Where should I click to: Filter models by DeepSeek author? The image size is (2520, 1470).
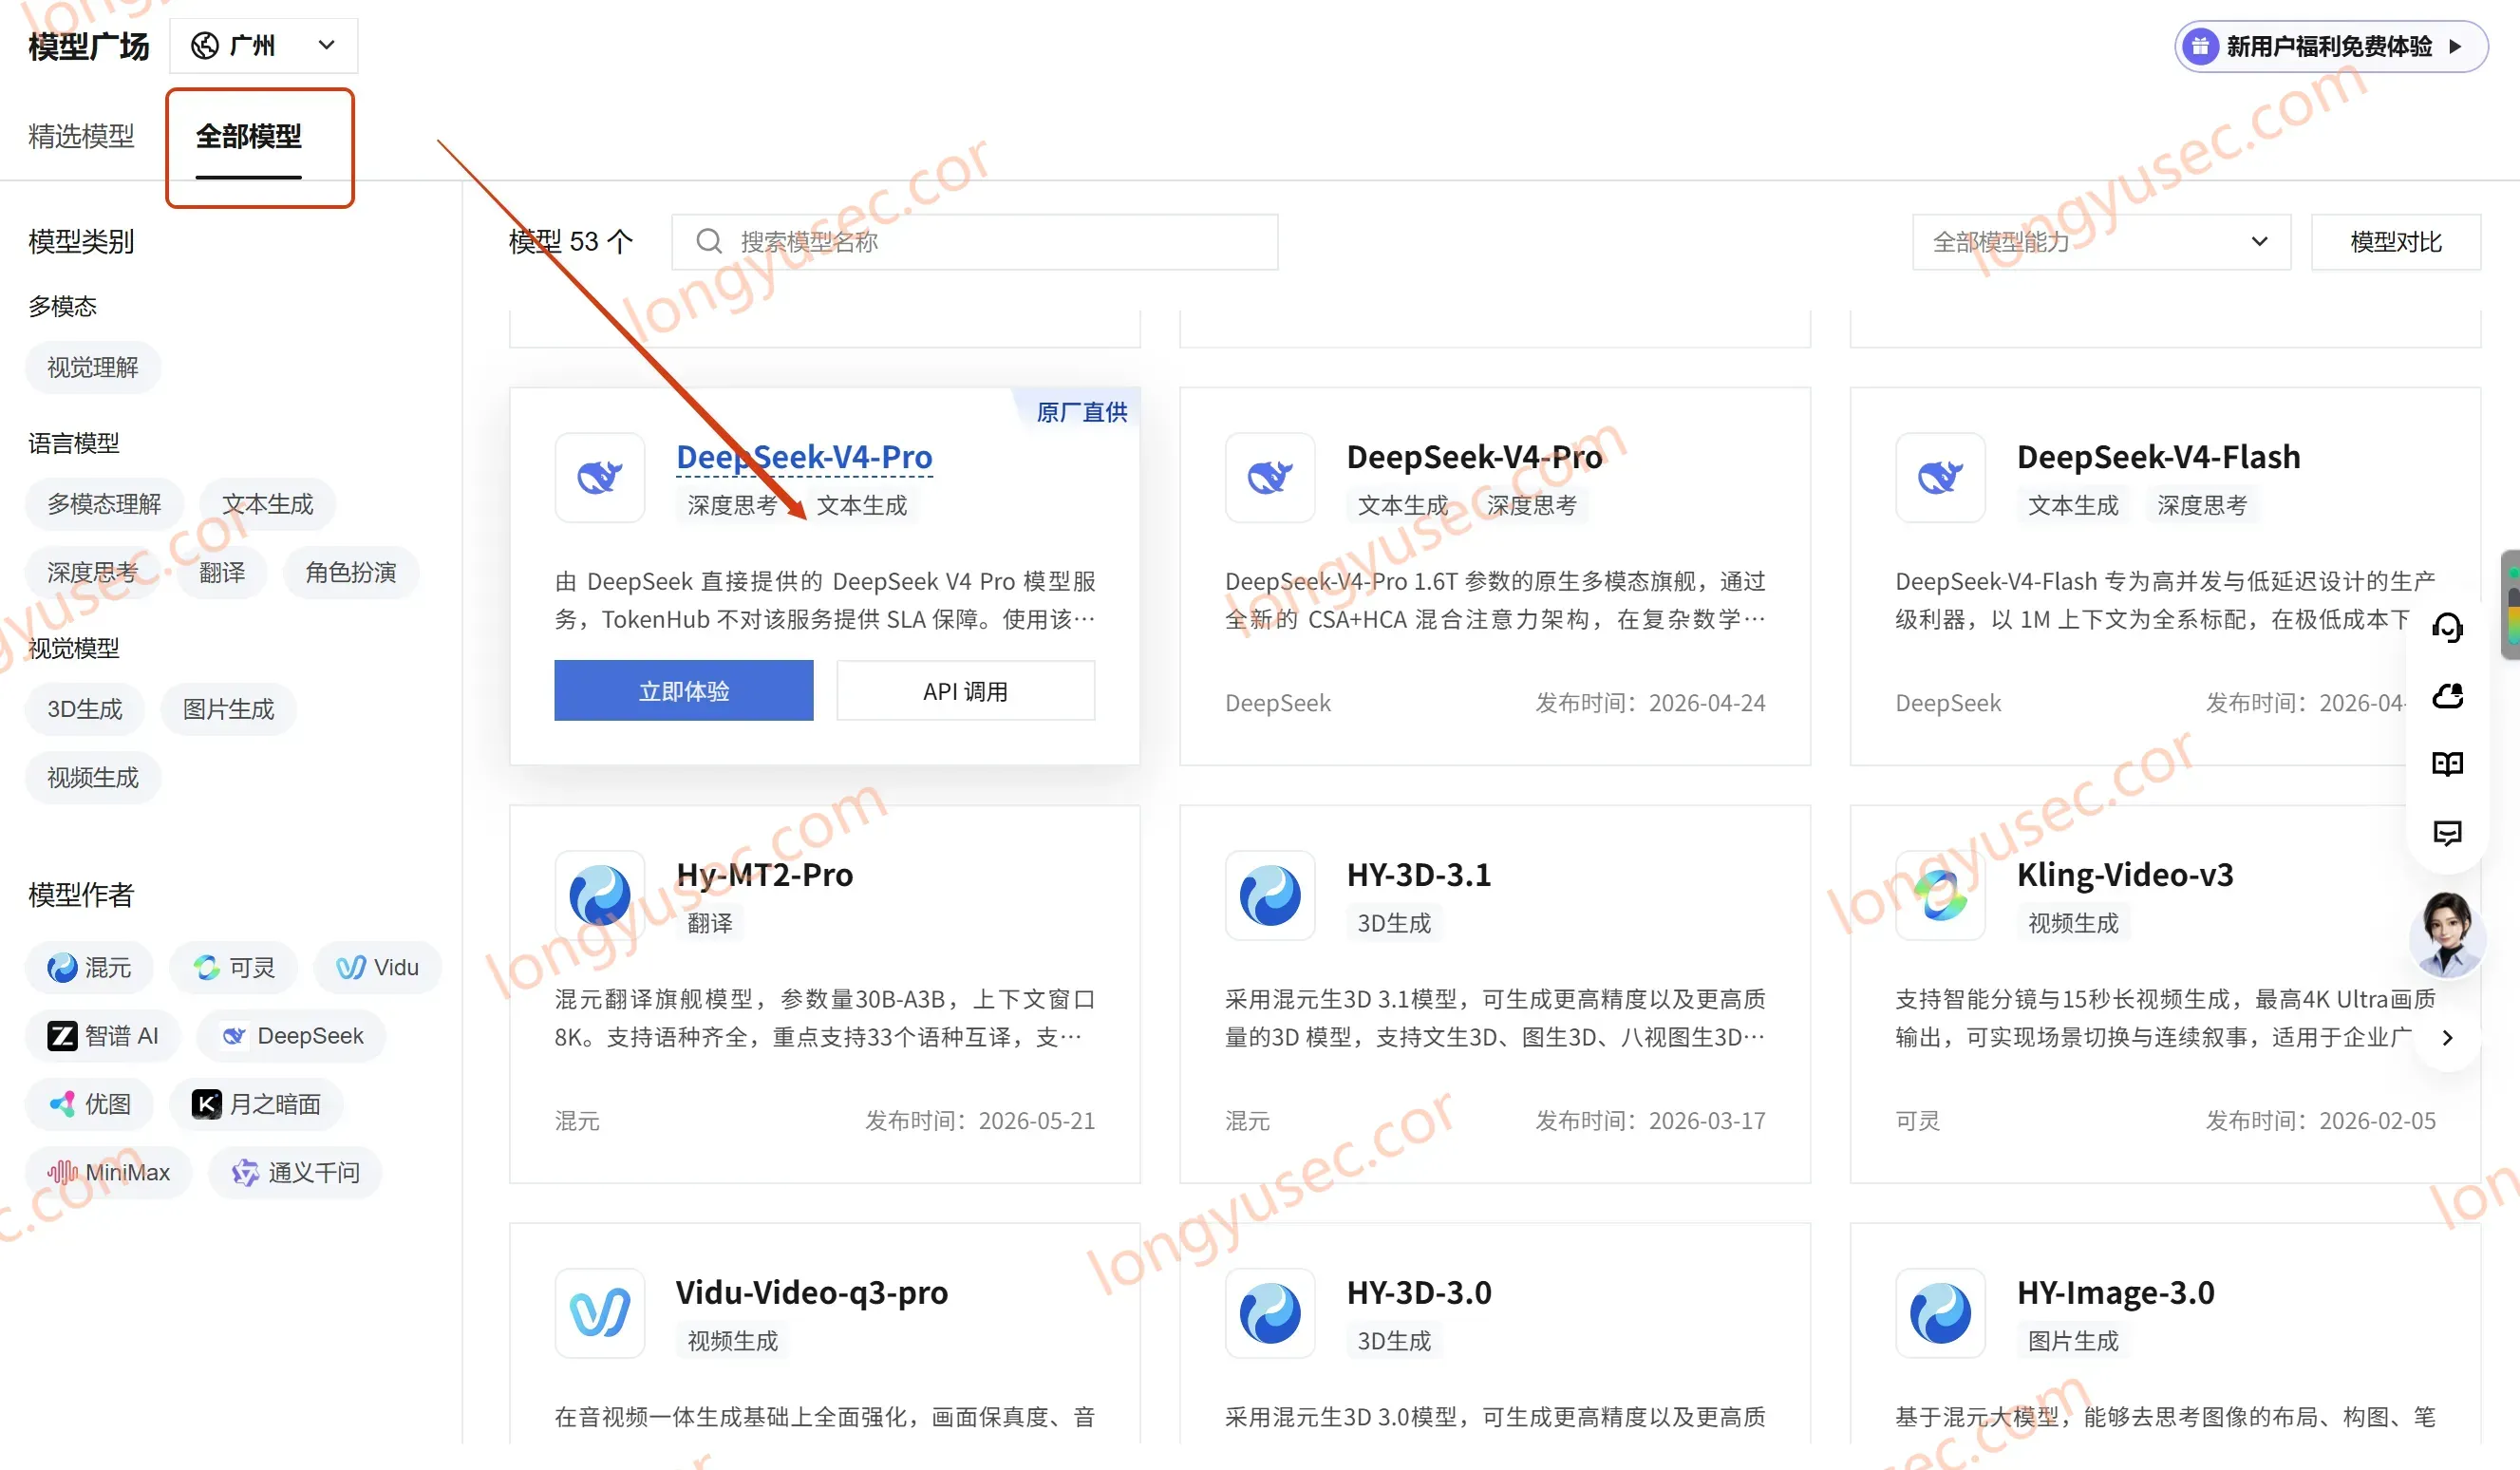(292, 1035)
